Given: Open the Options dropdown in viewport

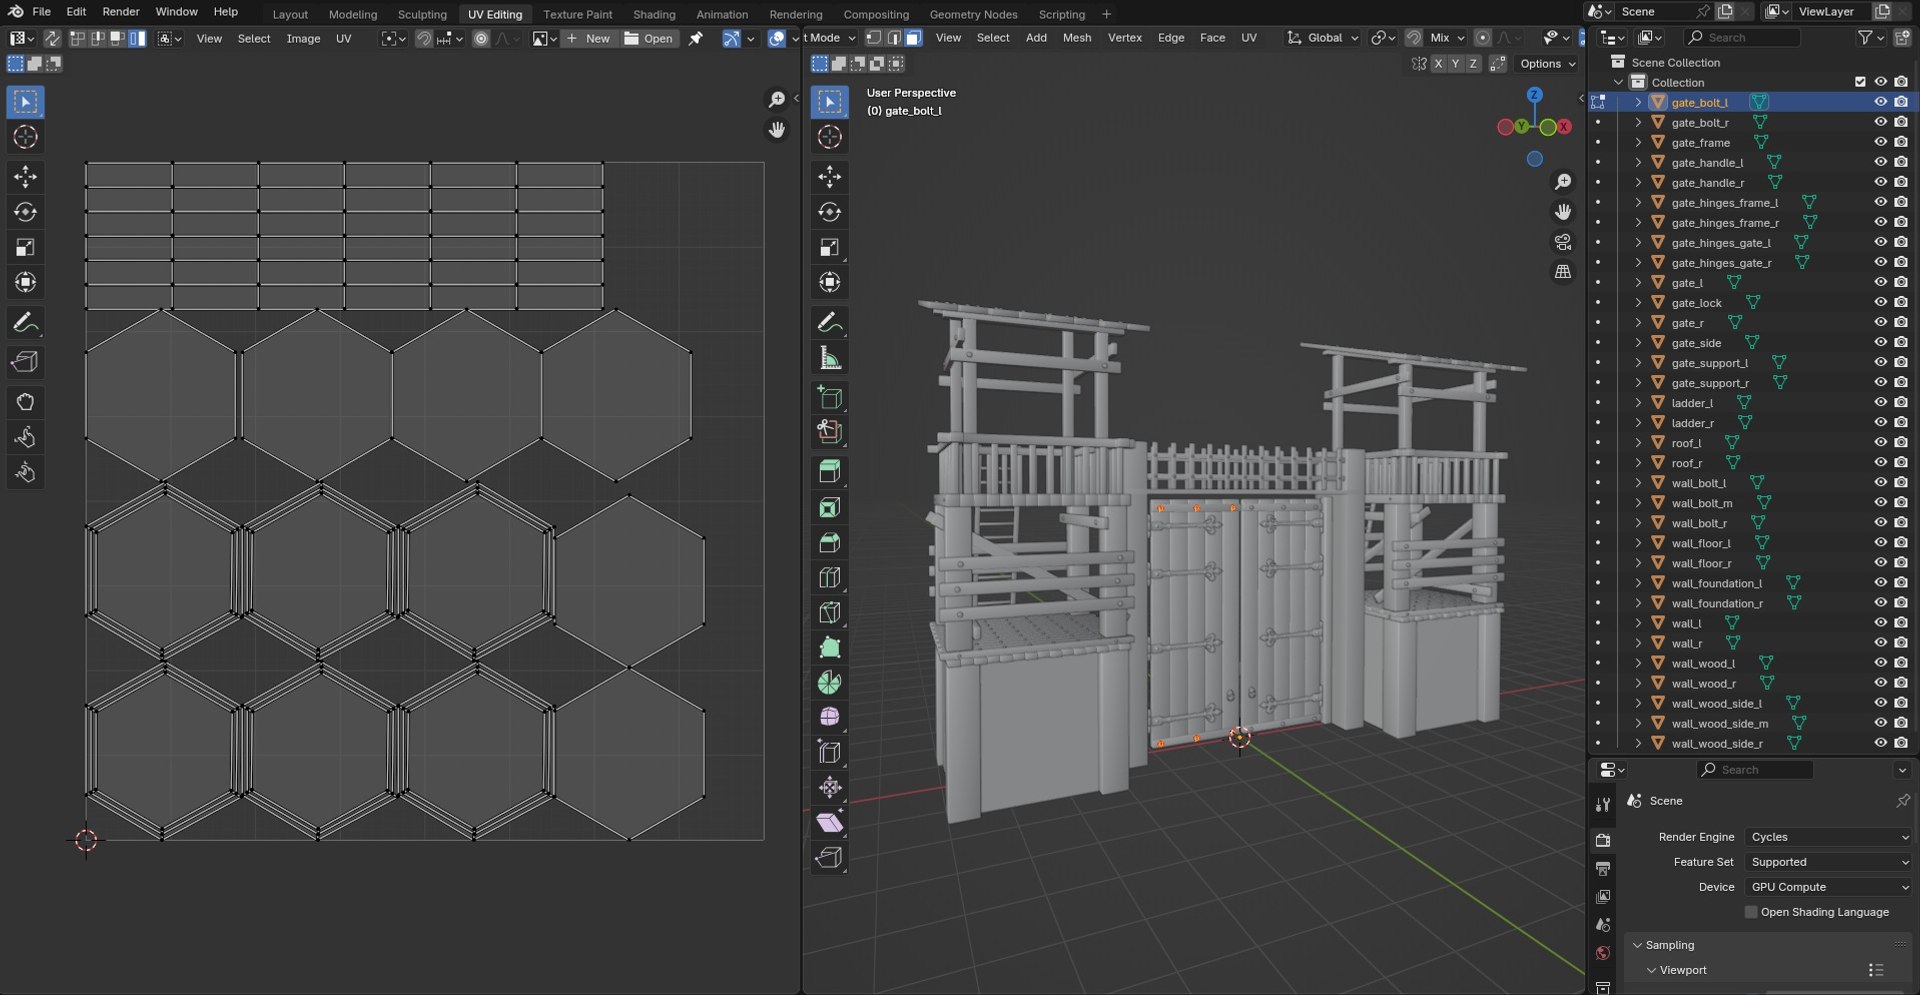Looking at the screenshot, I should click(x=1547, y=63).
